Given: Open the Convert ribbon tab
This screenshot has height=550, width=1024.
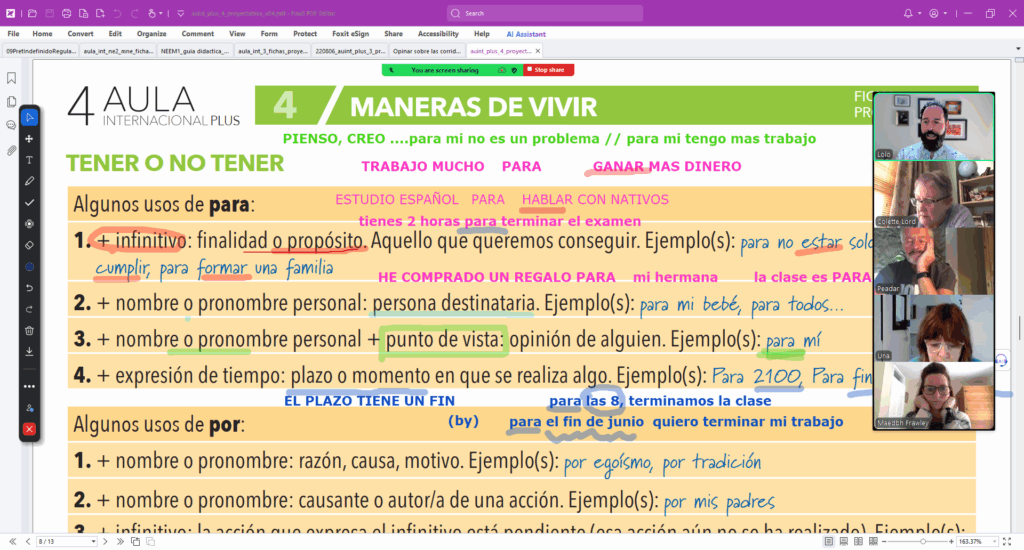Looking at the screenshot, I should pos(80,34).
